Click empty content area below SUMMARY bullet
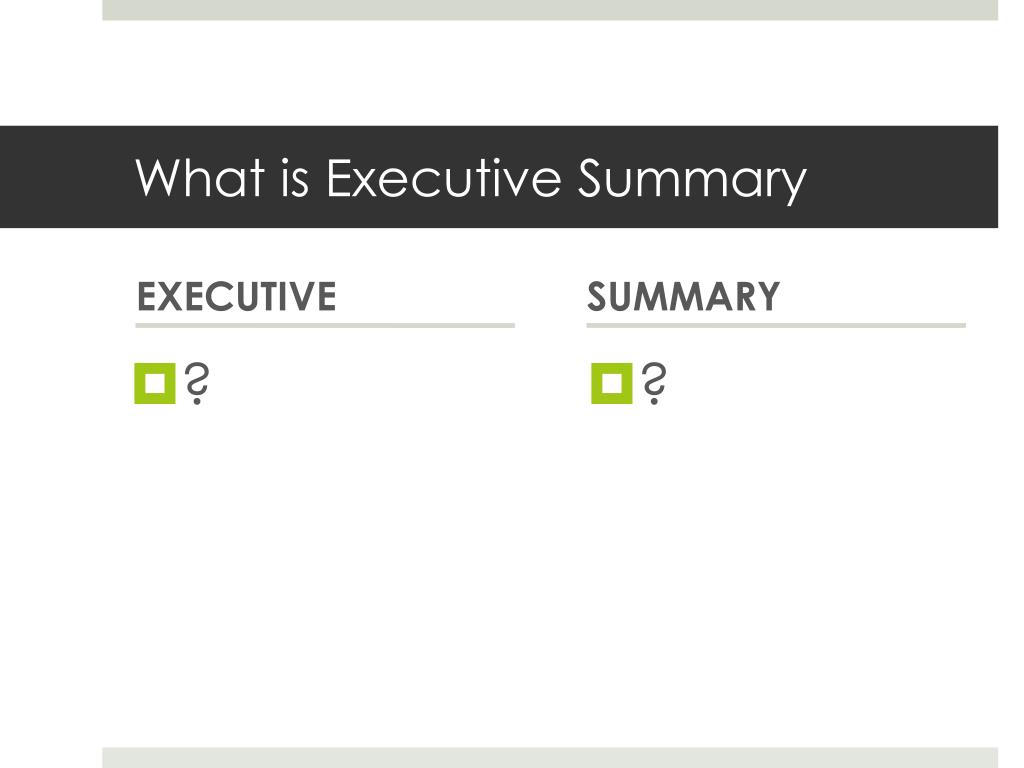Screen dimensions: 1024x768 pyautogui.click(x=776, y=555)
